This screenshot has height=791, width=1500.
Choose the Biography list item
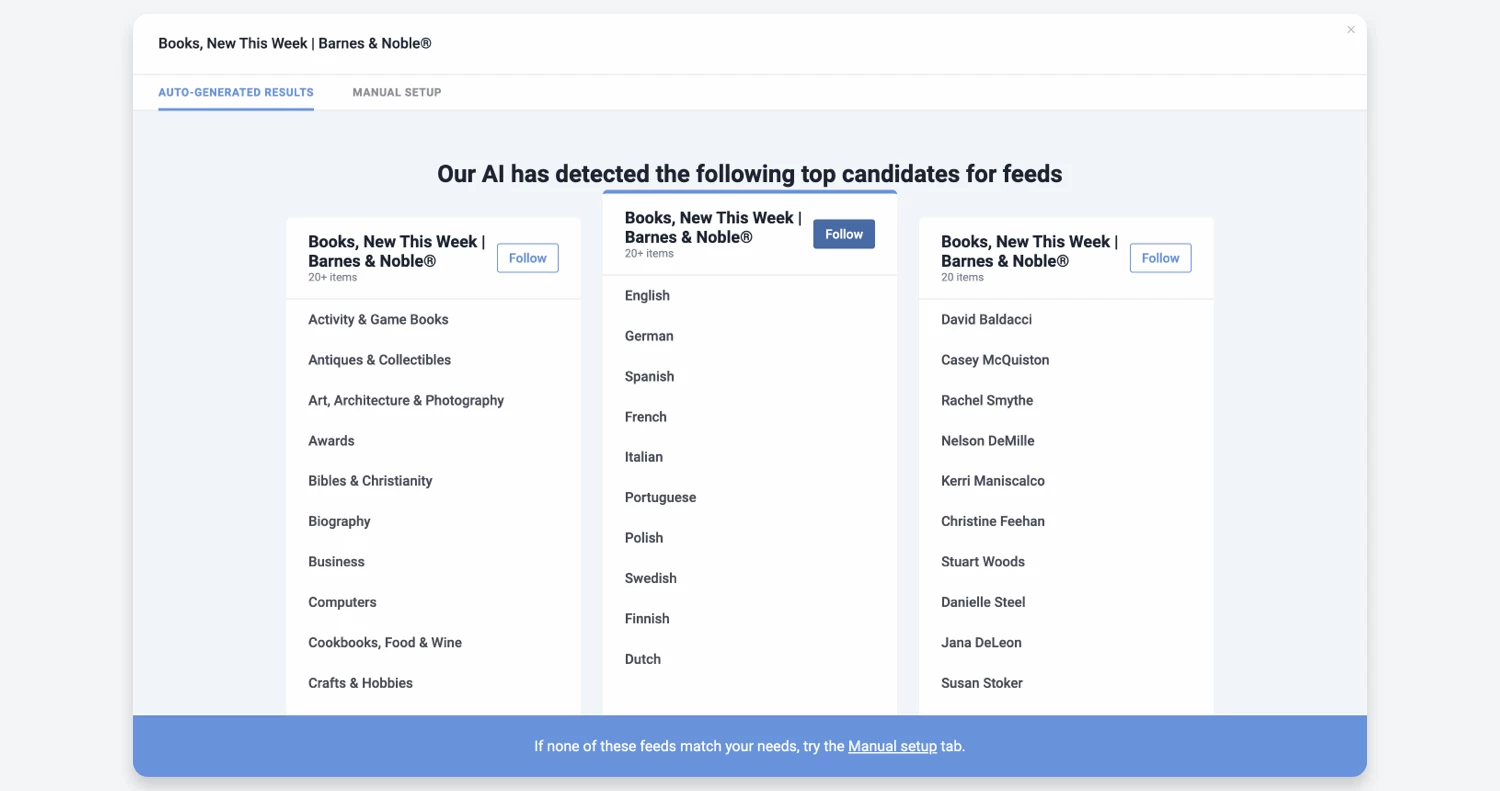point(339,521)
